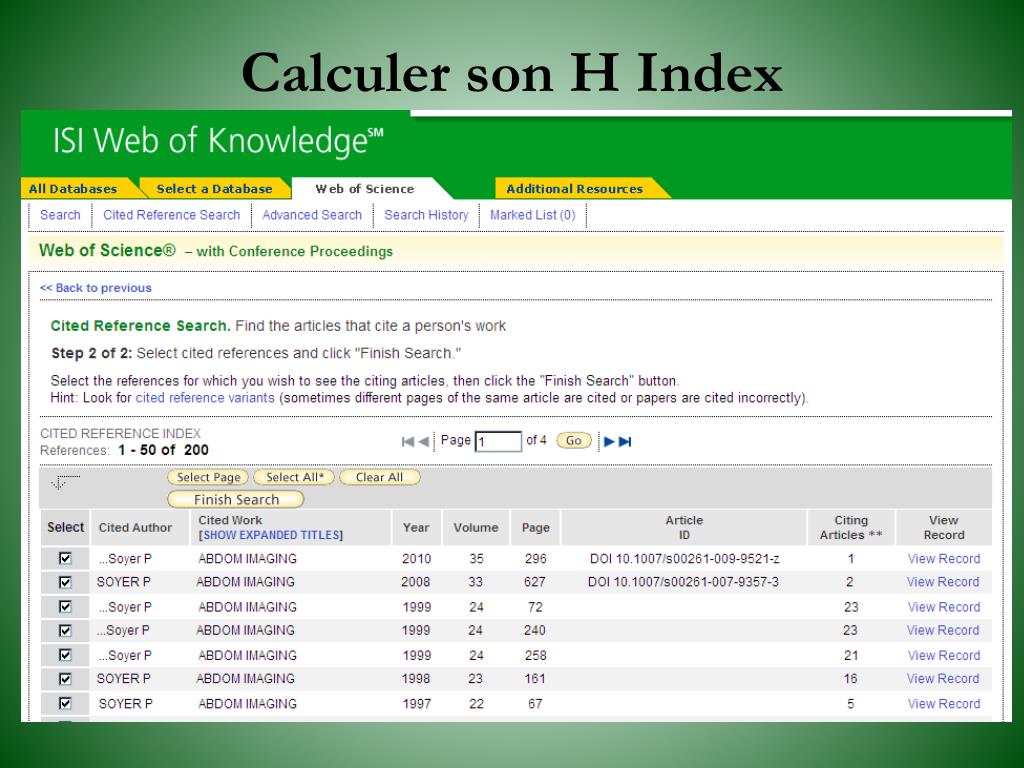View Record for the 2008 reference

pyautogui.click(x=943, y=582)
